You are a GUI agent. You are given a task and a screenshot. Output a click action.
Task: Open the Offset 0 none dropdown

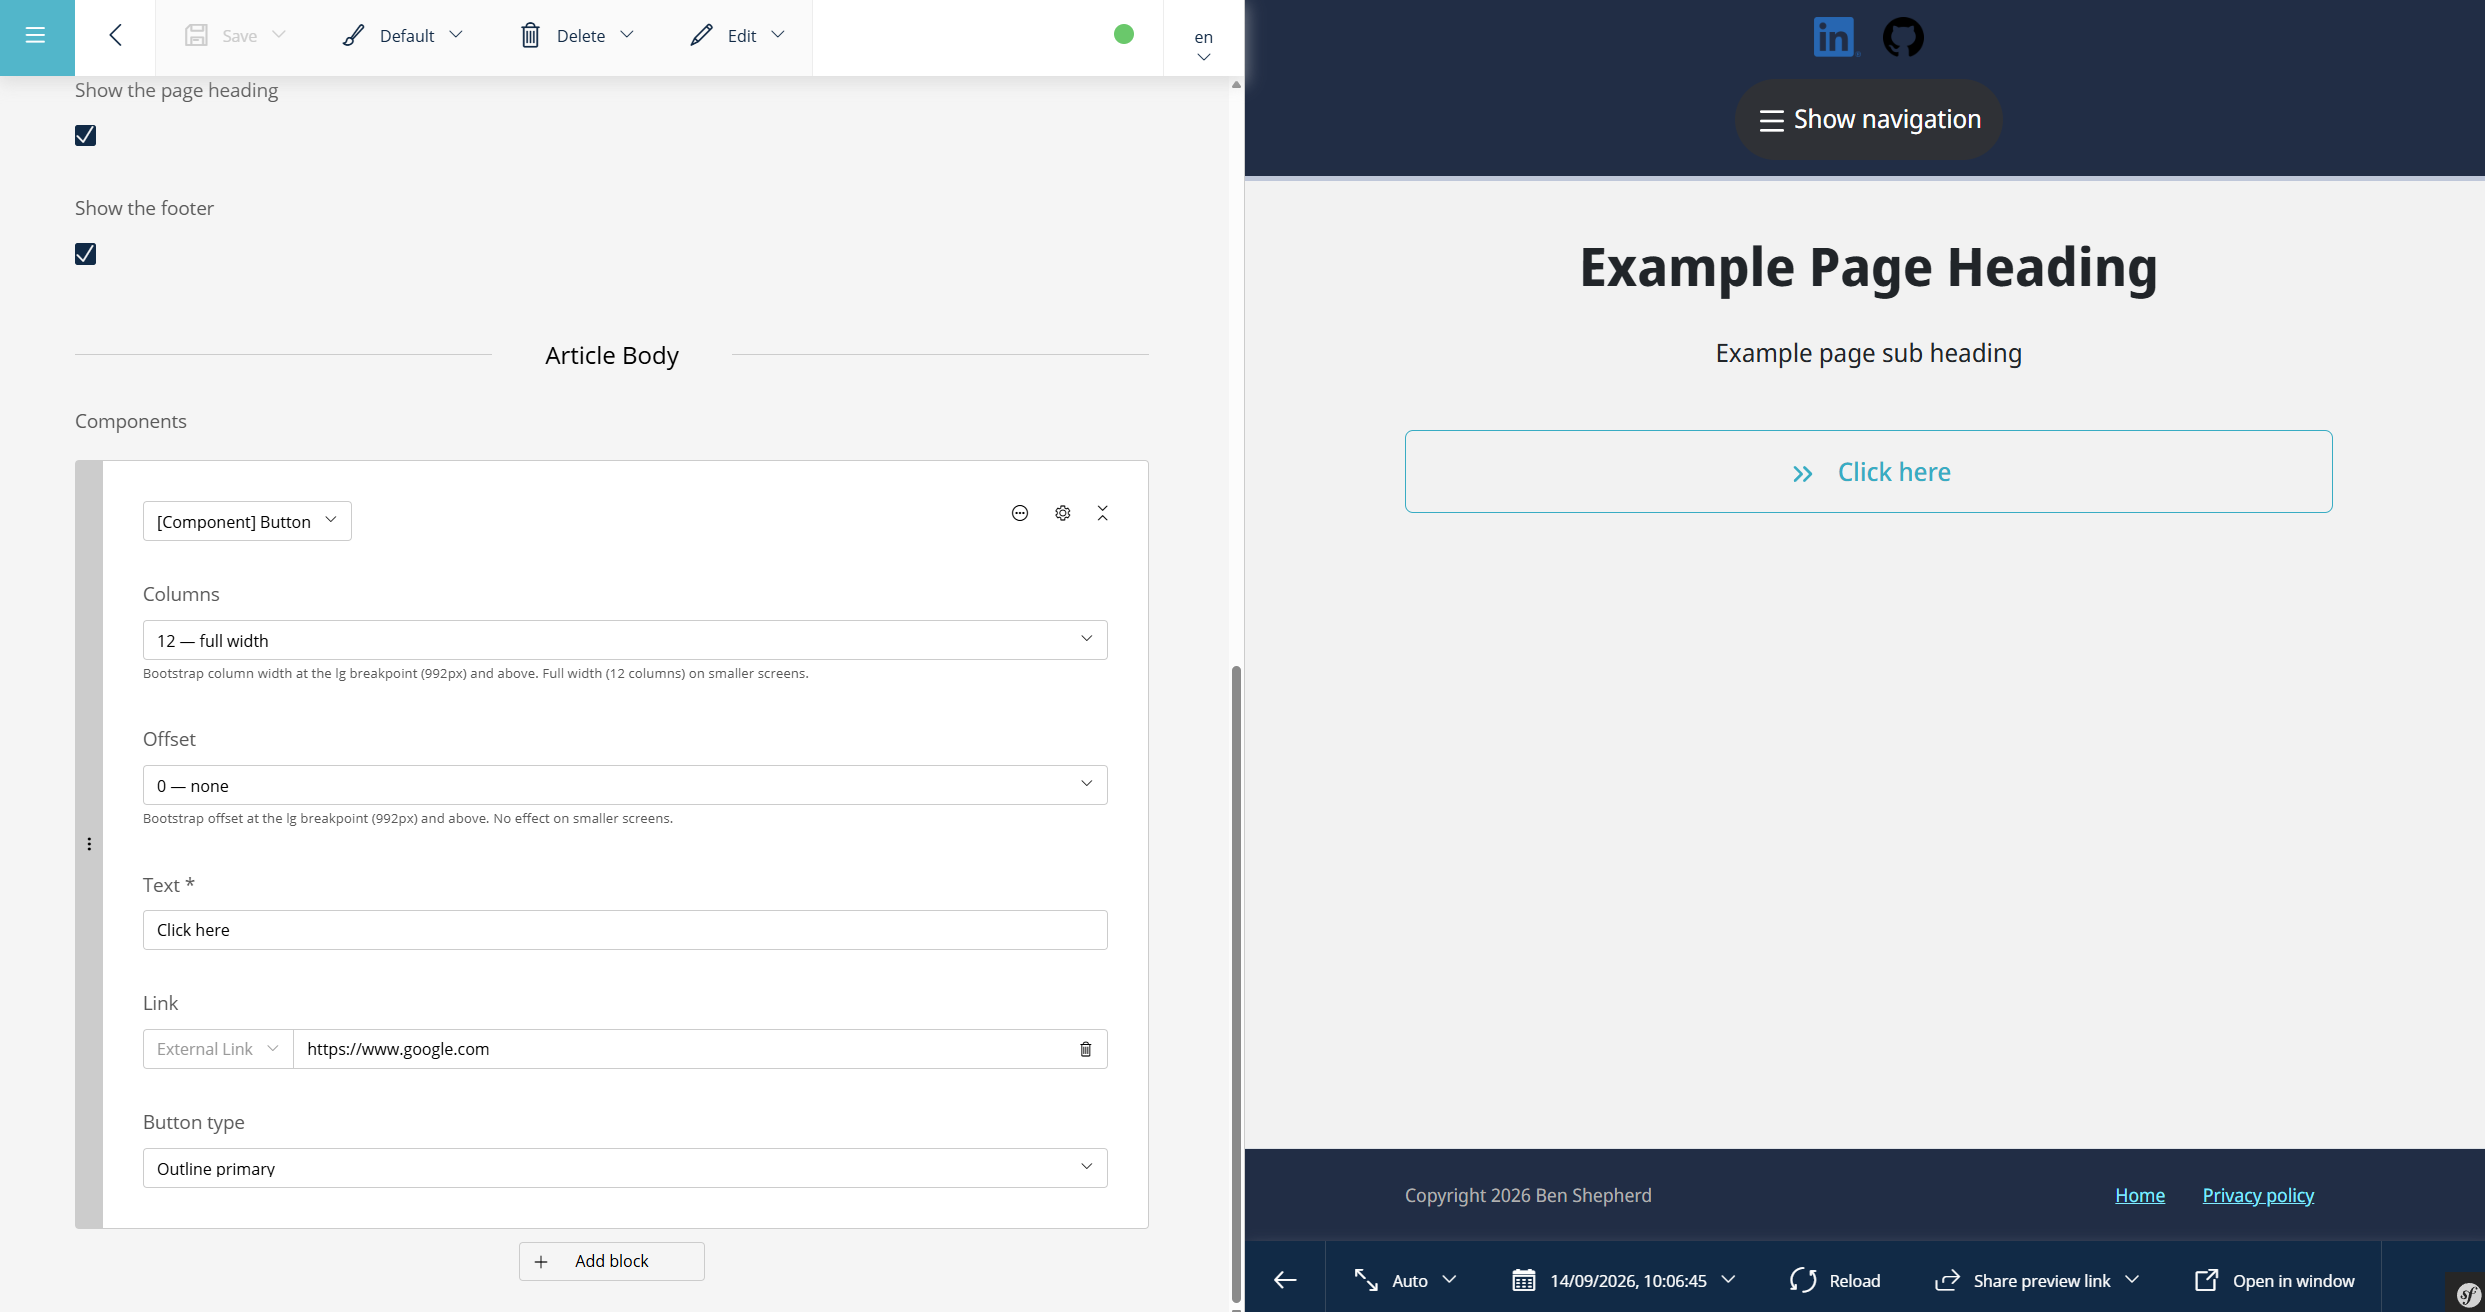click(x=625, y=785)
